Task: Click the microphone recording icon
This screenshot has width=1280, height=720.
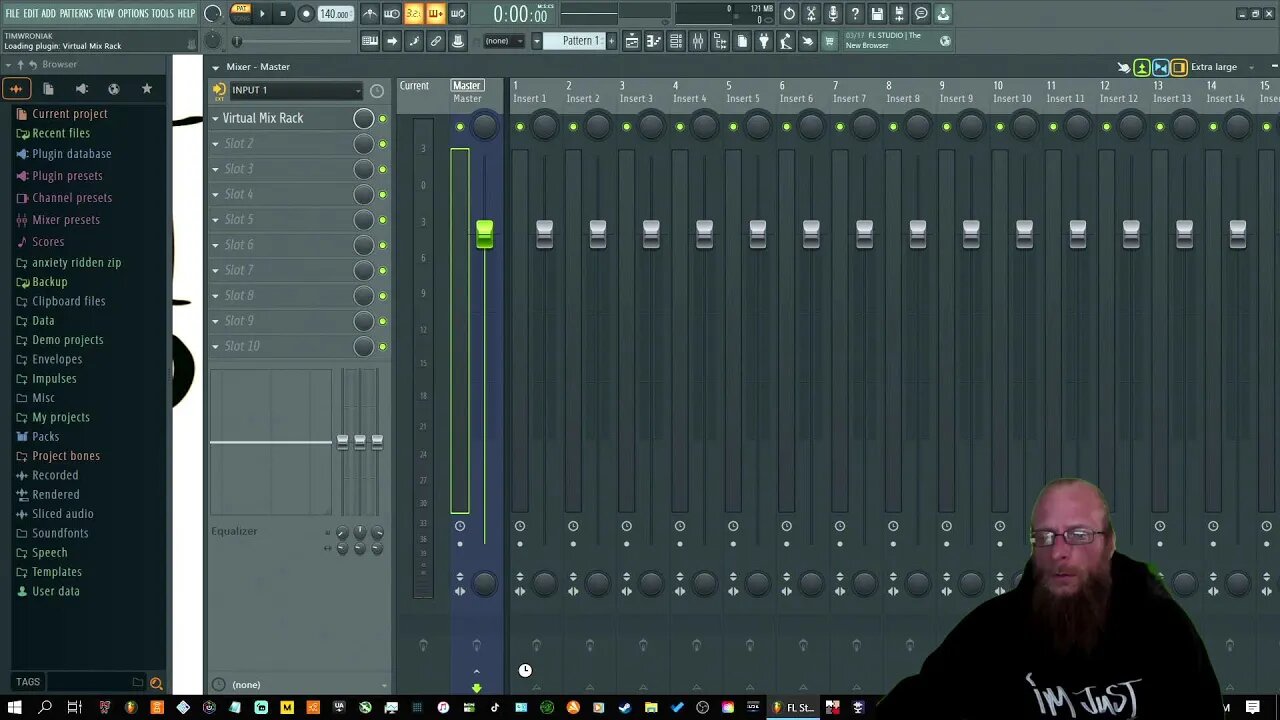Action: click(833, 14)
